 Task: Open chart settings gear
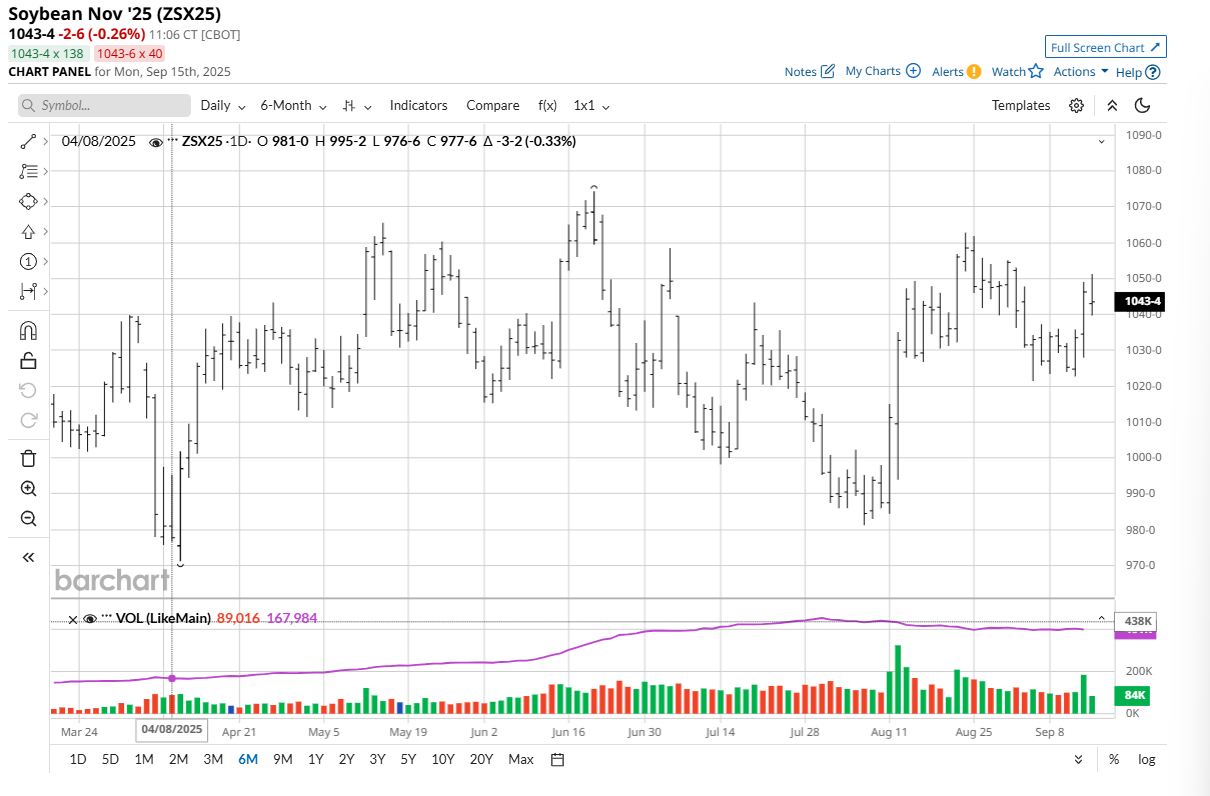click(x=1076, y=105)
